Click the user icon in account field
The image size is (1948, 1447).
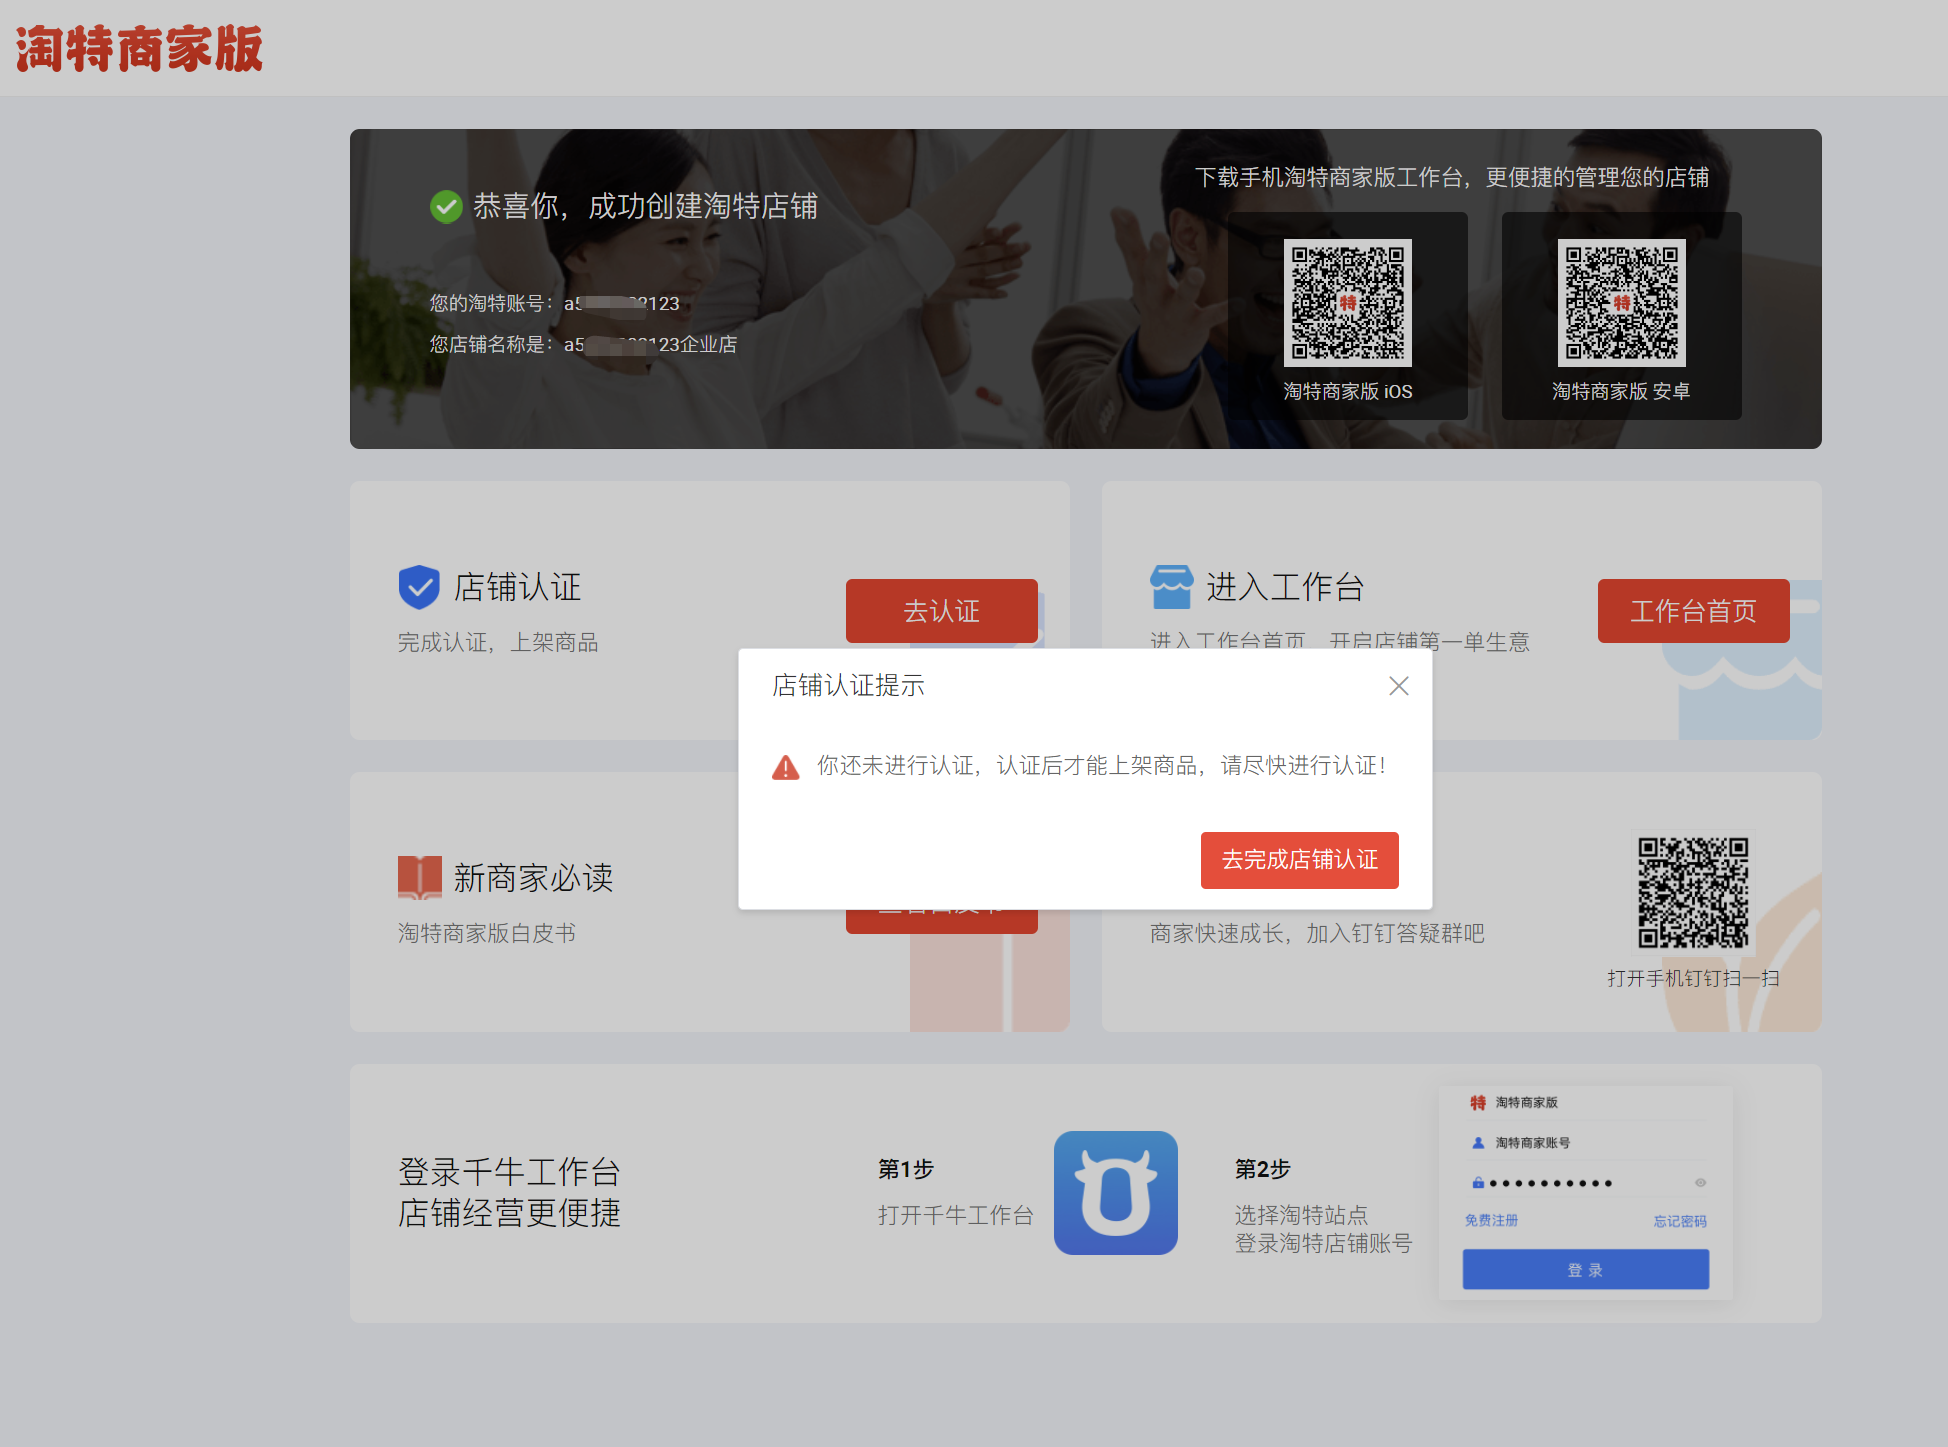[x=1478, y=1143]
